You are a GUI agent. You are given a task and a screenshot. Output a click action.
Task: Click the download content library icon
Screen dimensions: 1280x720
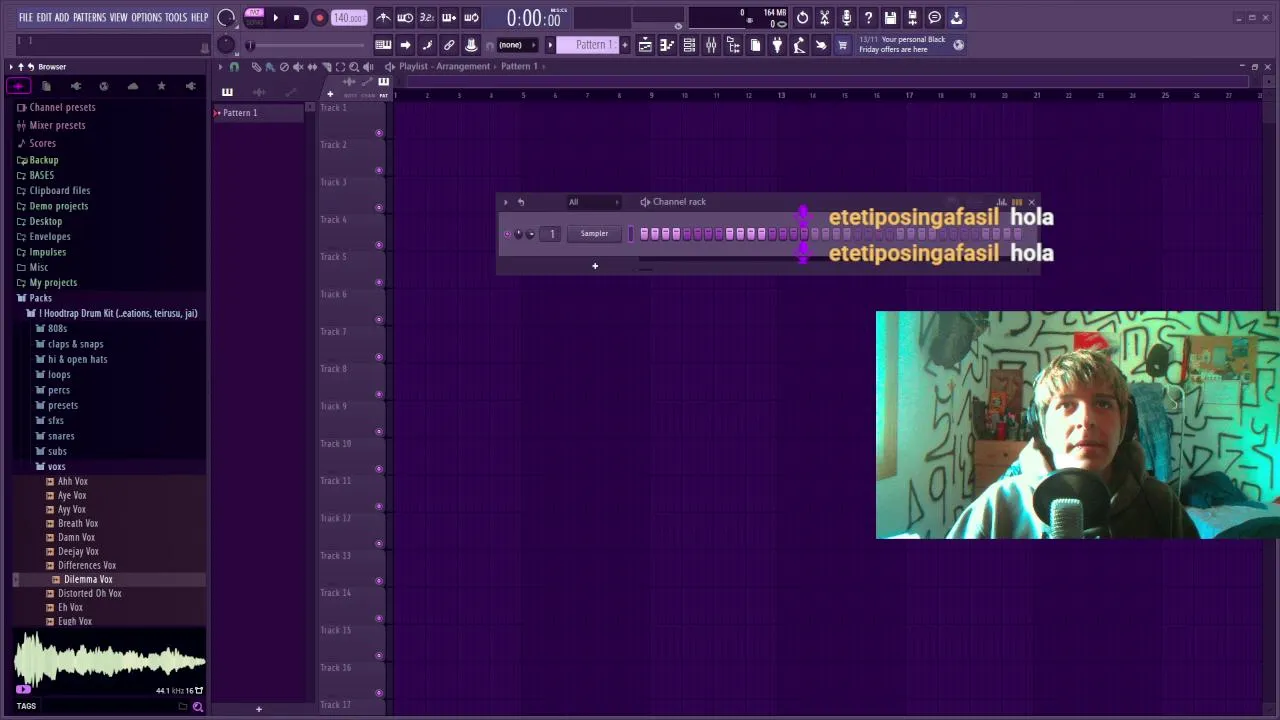(x=956, y=18)
